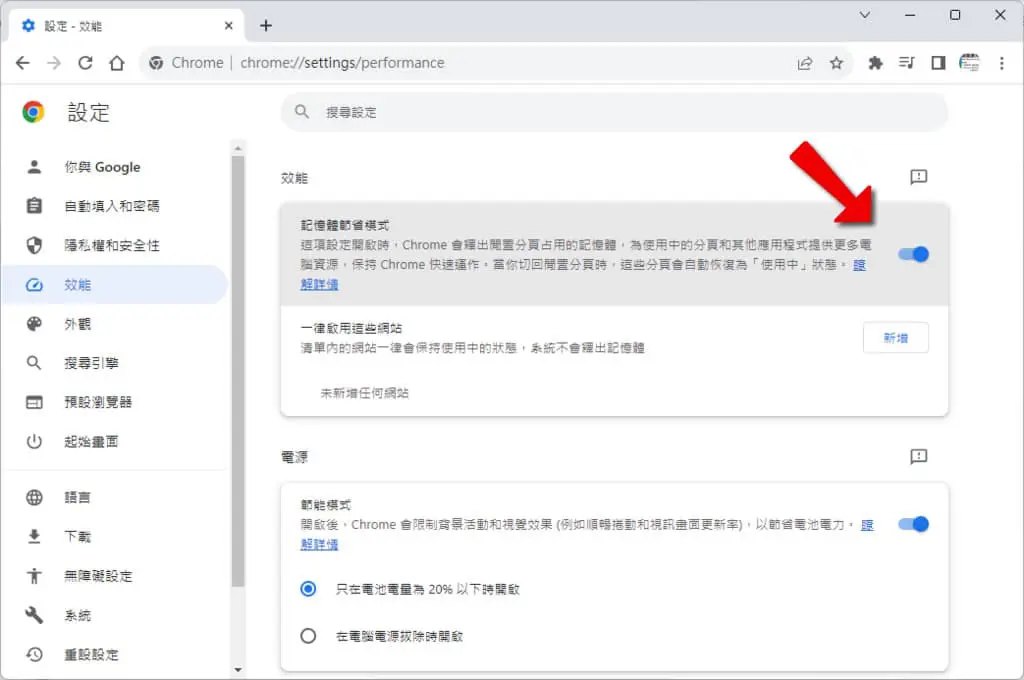This screenshot has width=1024, height=680.
Task: Send feedback icon beside 效能 heading
Action: pyautogui.click(x=918, y=177)
